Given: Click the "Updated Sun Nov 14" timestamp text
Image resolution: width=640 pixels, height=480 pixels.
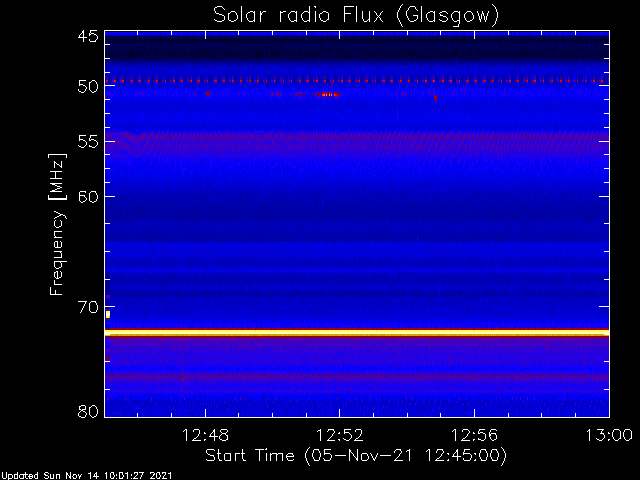Looking at the screenshot, I should click(x=87, y=476).
